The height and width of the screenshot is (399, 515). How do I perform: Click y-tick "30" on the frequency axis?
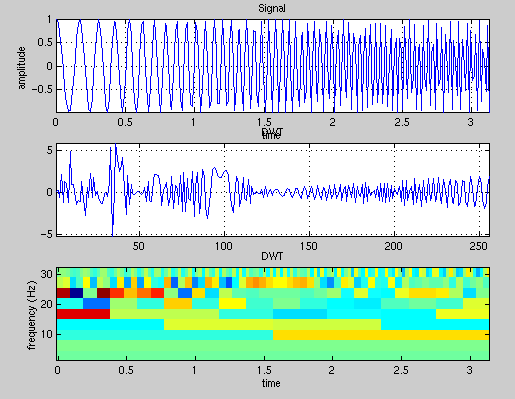[x=47, y=274]
